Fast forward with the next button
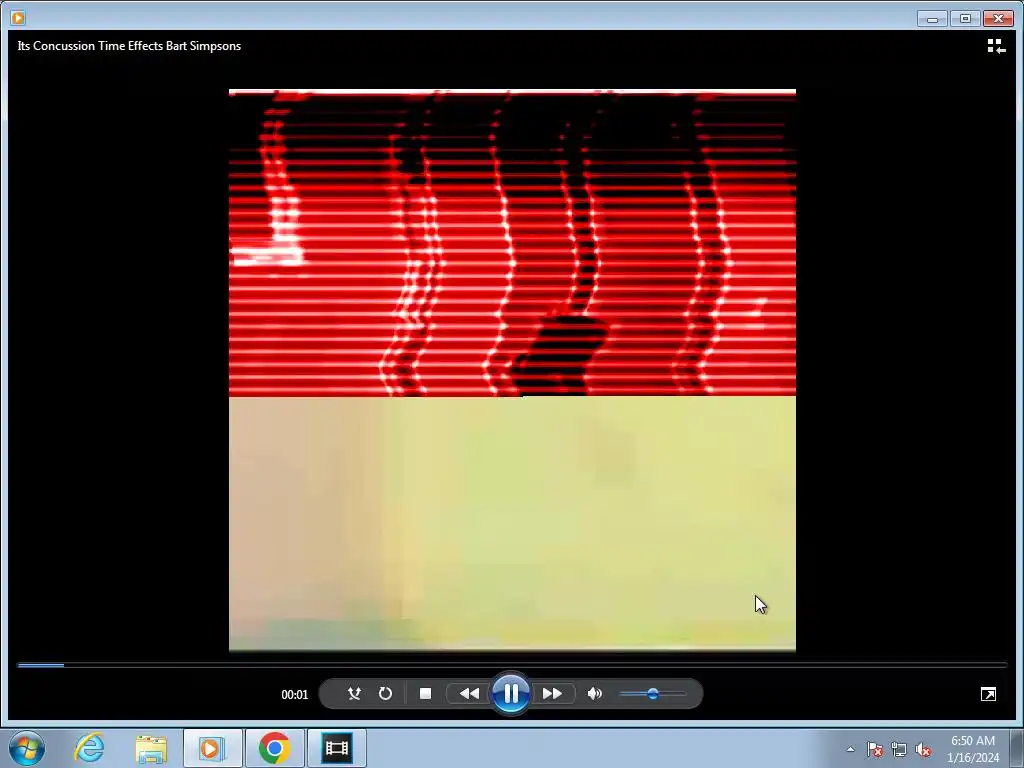The height and width of the screenshot is (768, 1024). pyautogui.click(x=552, y=694)
